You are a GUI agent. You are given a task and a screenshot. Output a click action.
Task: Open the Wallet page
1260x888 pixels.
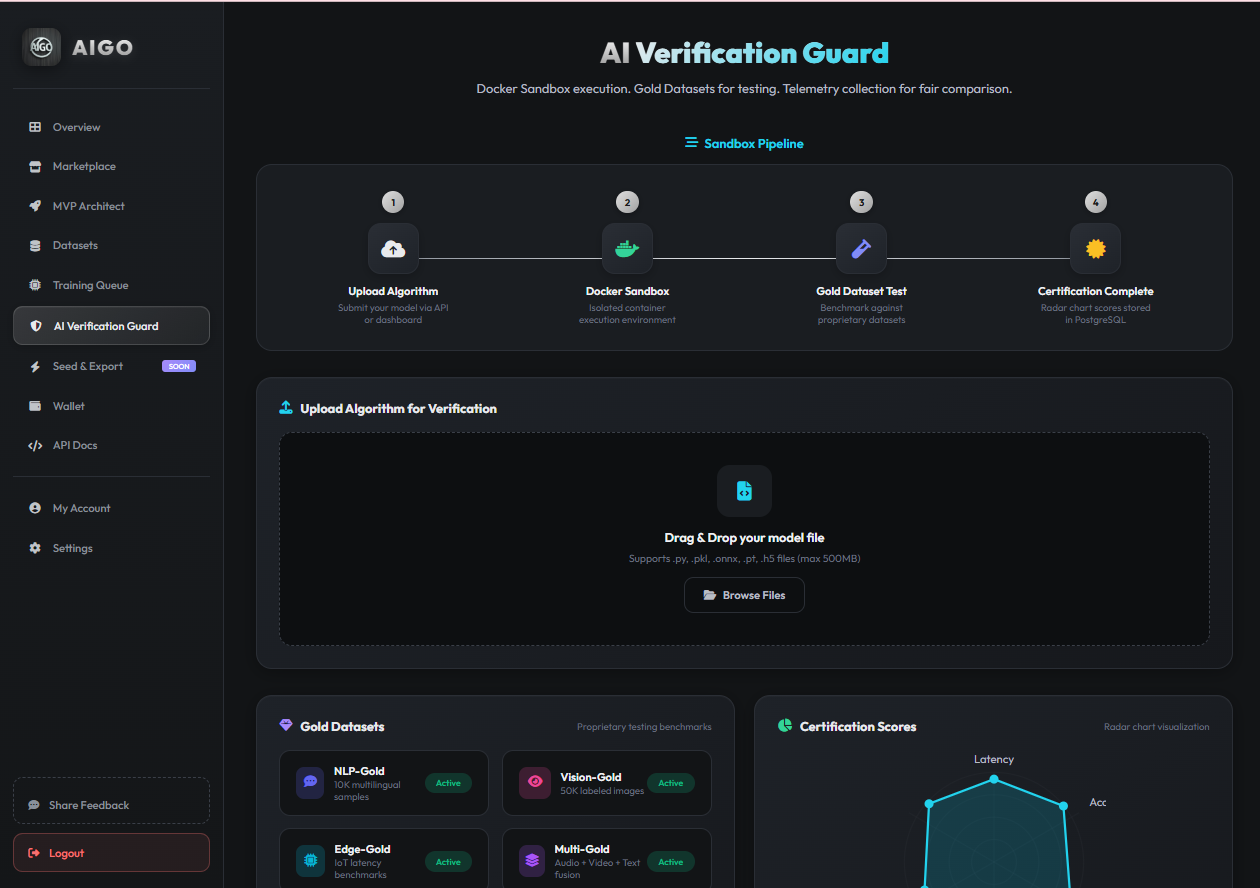(x=111, y=406)
